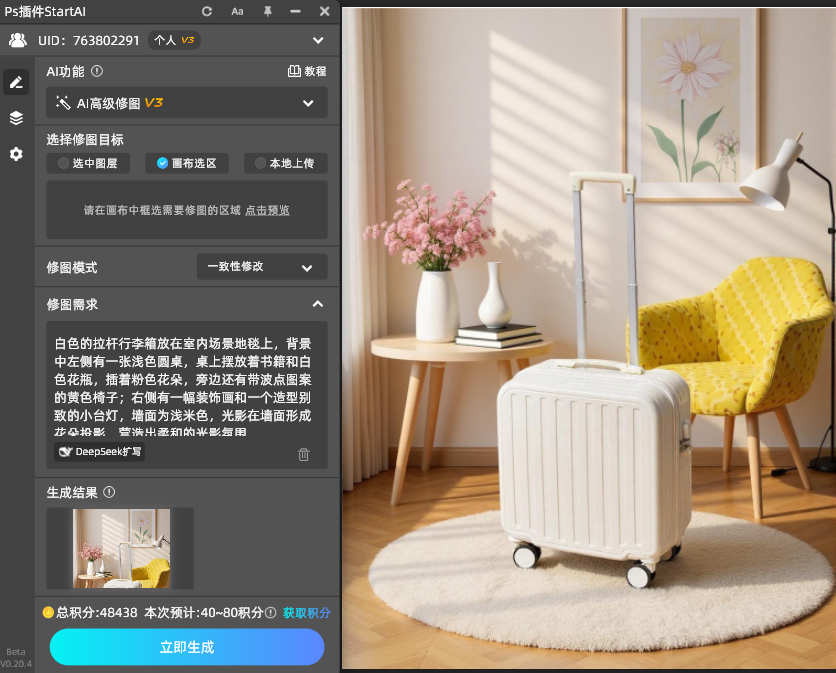Open the edit pencil sidebar tab
Image resolution: width=836 pixels, height=673 pixels.
pos(16,82)
